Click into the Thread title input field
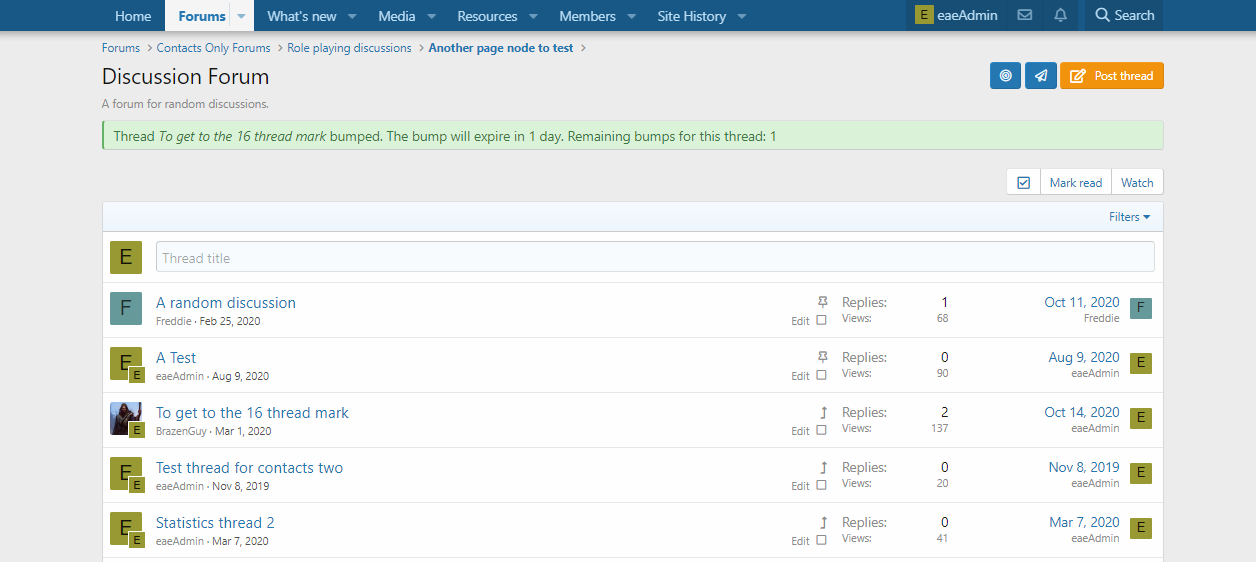Viewport: 1256px width, 562px height. 655,257
